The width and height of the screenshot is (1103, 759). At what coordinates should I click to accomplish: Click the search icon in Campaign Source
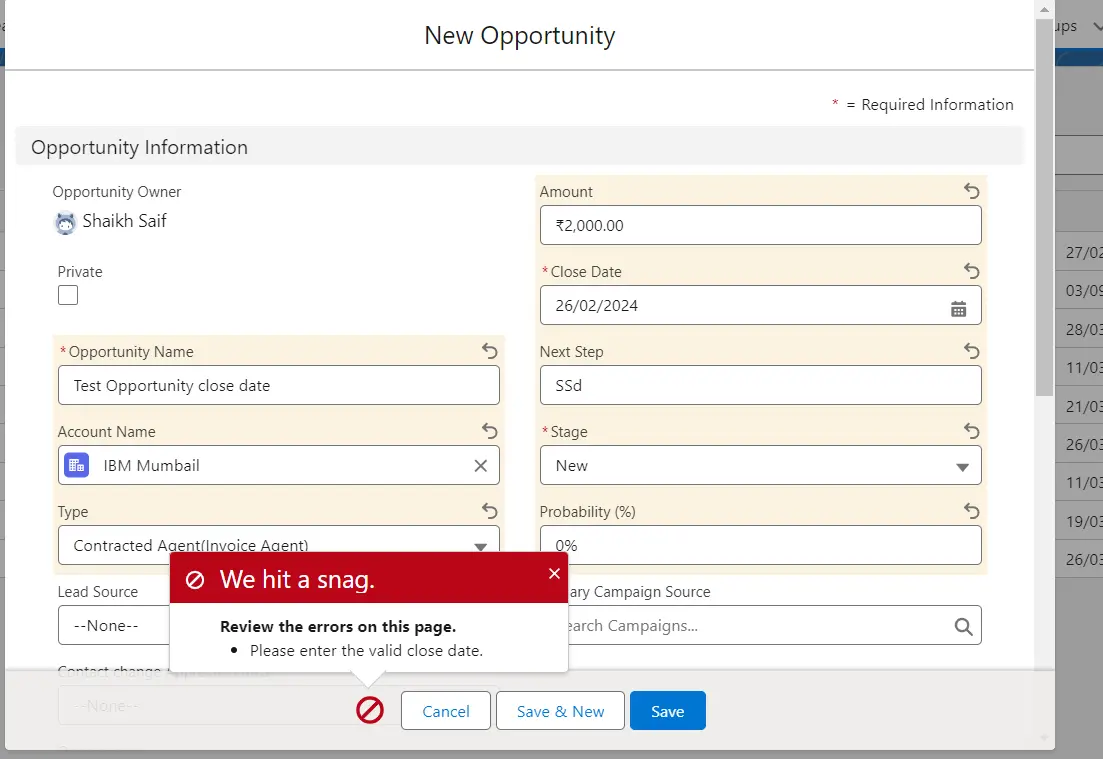pos(963,626)
